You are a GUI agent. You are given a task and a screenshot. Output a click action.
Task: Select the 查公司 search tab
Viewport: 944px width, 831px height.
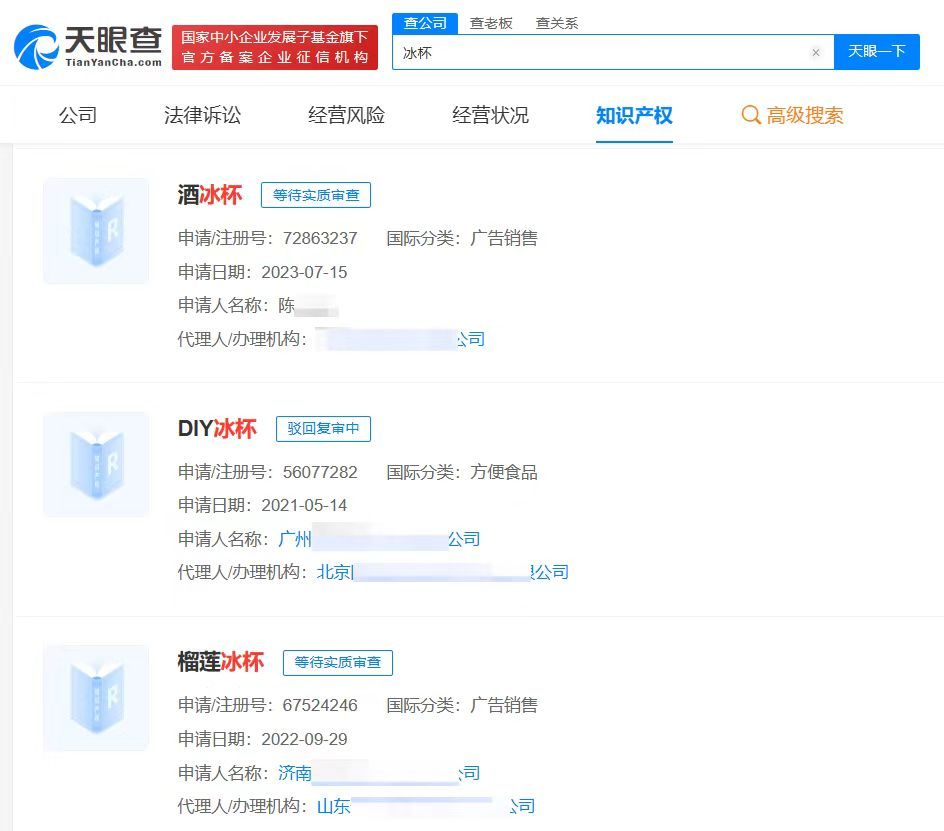click(x=424, y=22)
